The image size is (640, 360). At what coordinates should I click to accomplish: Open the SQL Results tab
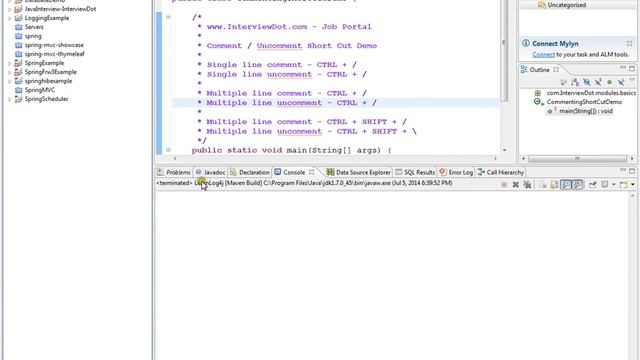click(415, 172)
